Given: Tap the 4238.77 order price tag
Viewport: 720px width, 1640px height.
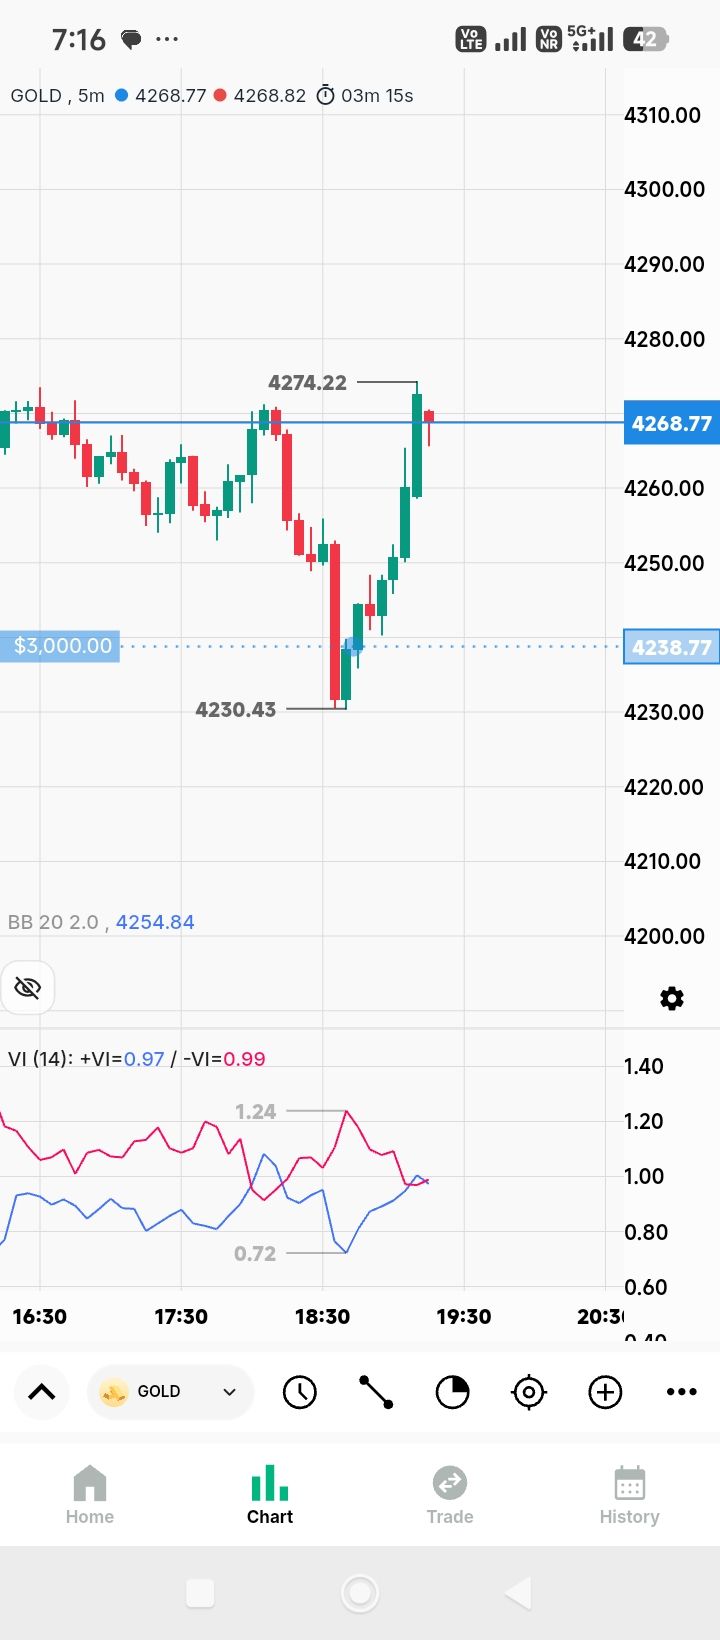Looking at the screenshot, I should 671,647.
